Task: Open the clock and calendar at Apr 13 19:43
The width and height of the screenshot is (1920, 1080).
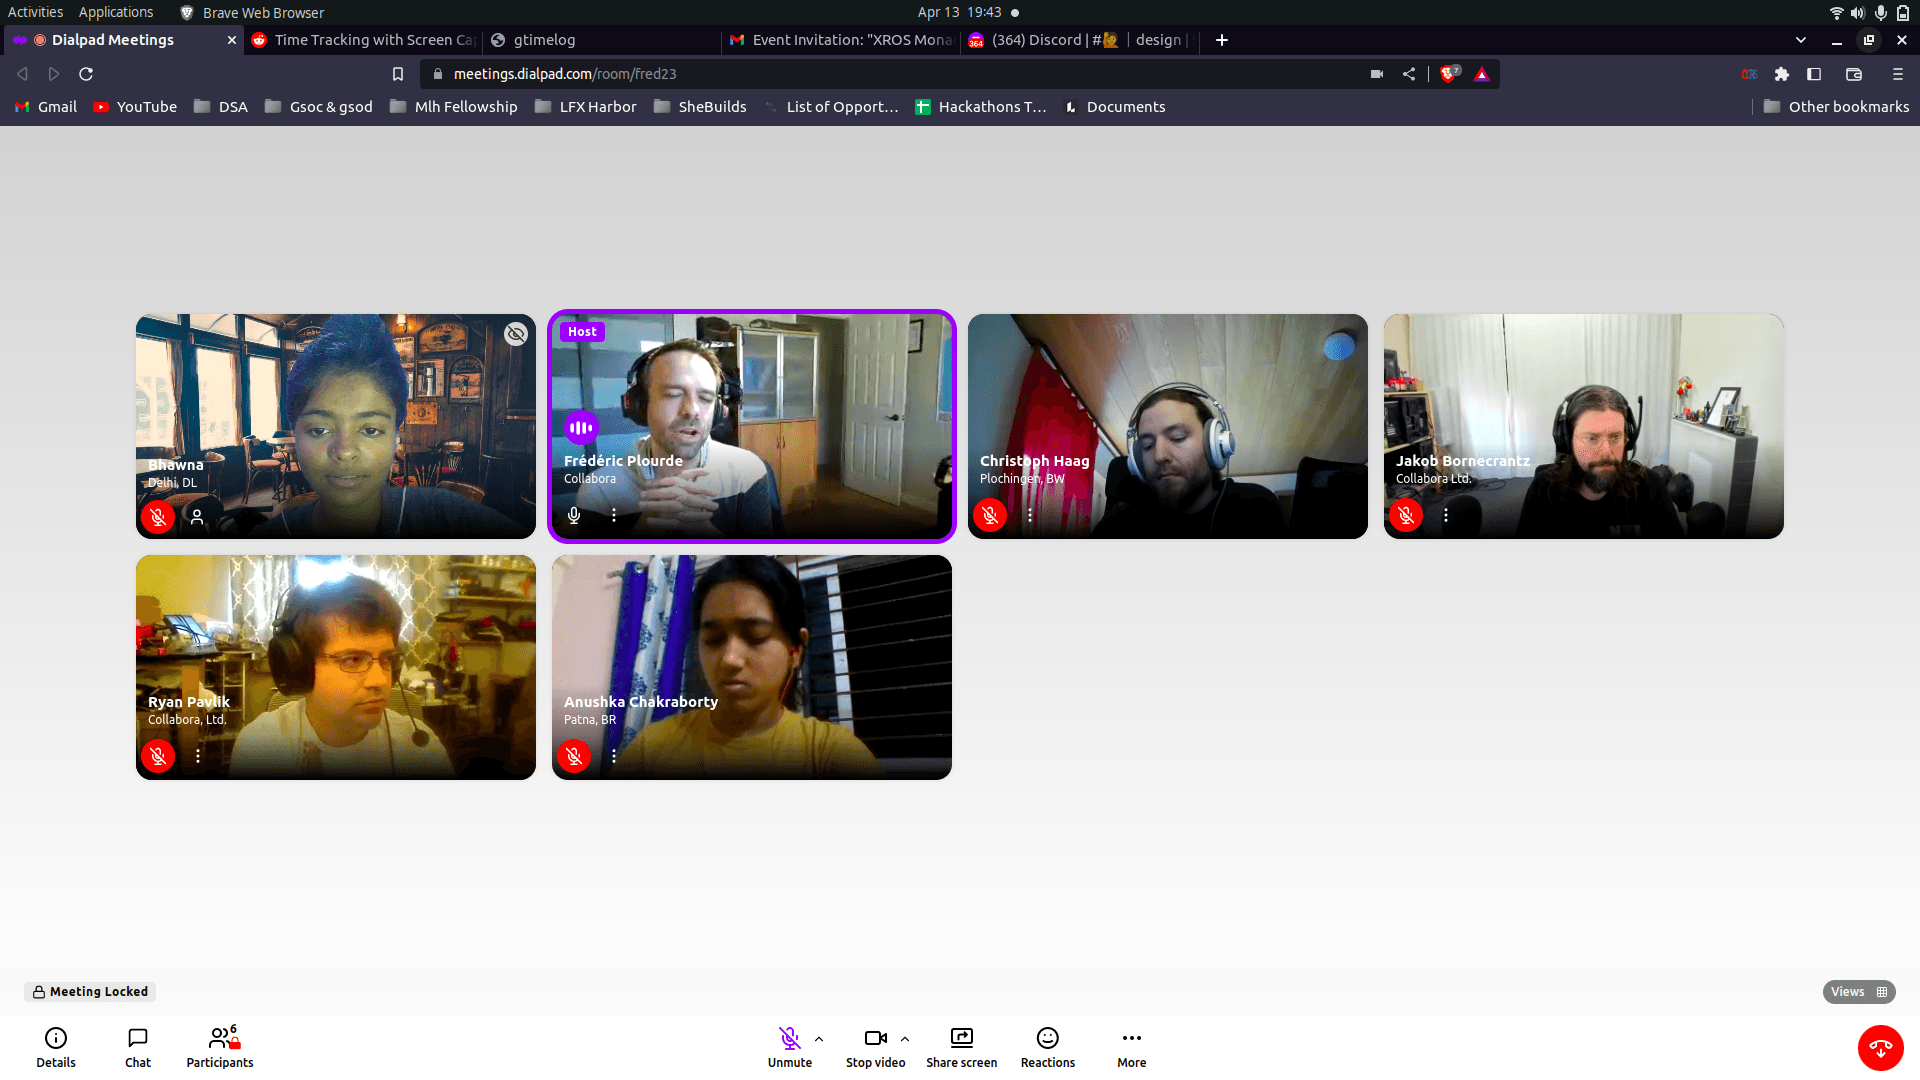Action: tap(960, 12)
